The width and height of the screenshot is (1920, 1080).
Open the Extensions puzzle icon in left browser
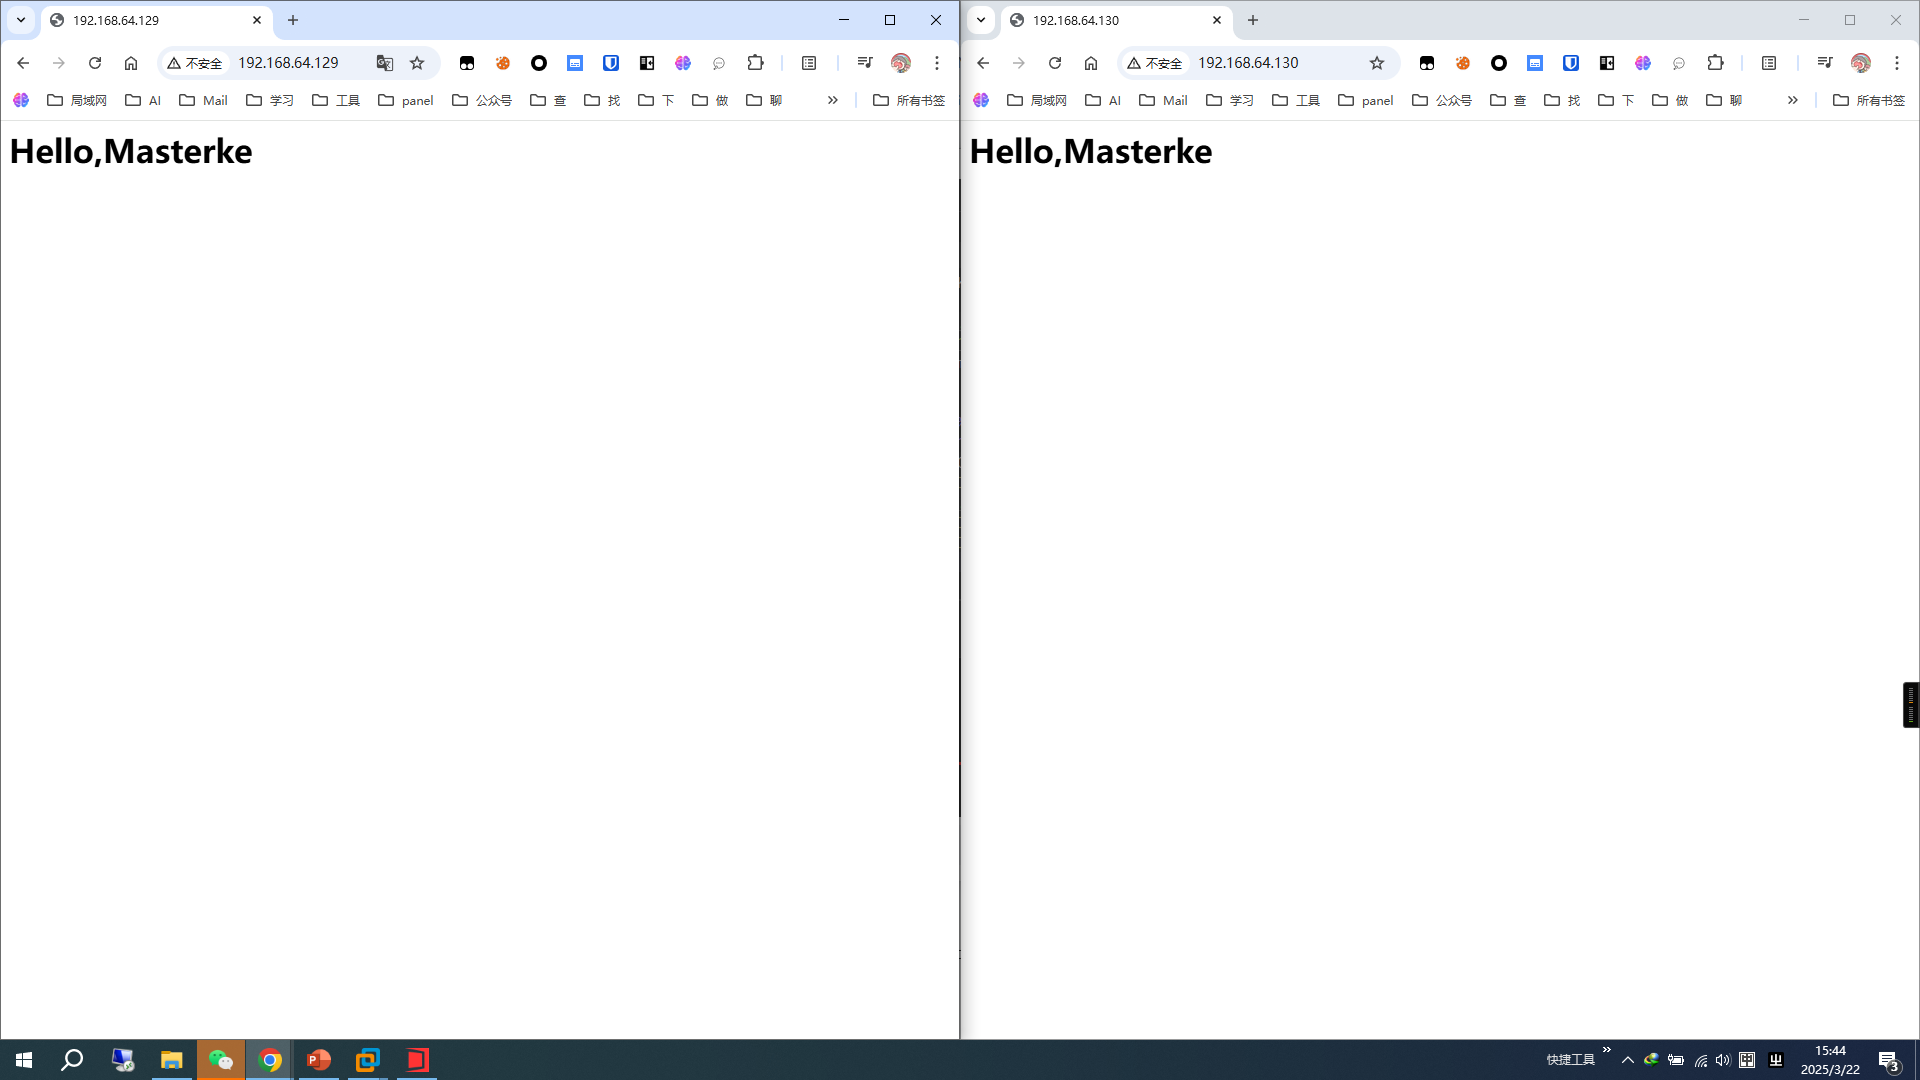tap(756, 63)
